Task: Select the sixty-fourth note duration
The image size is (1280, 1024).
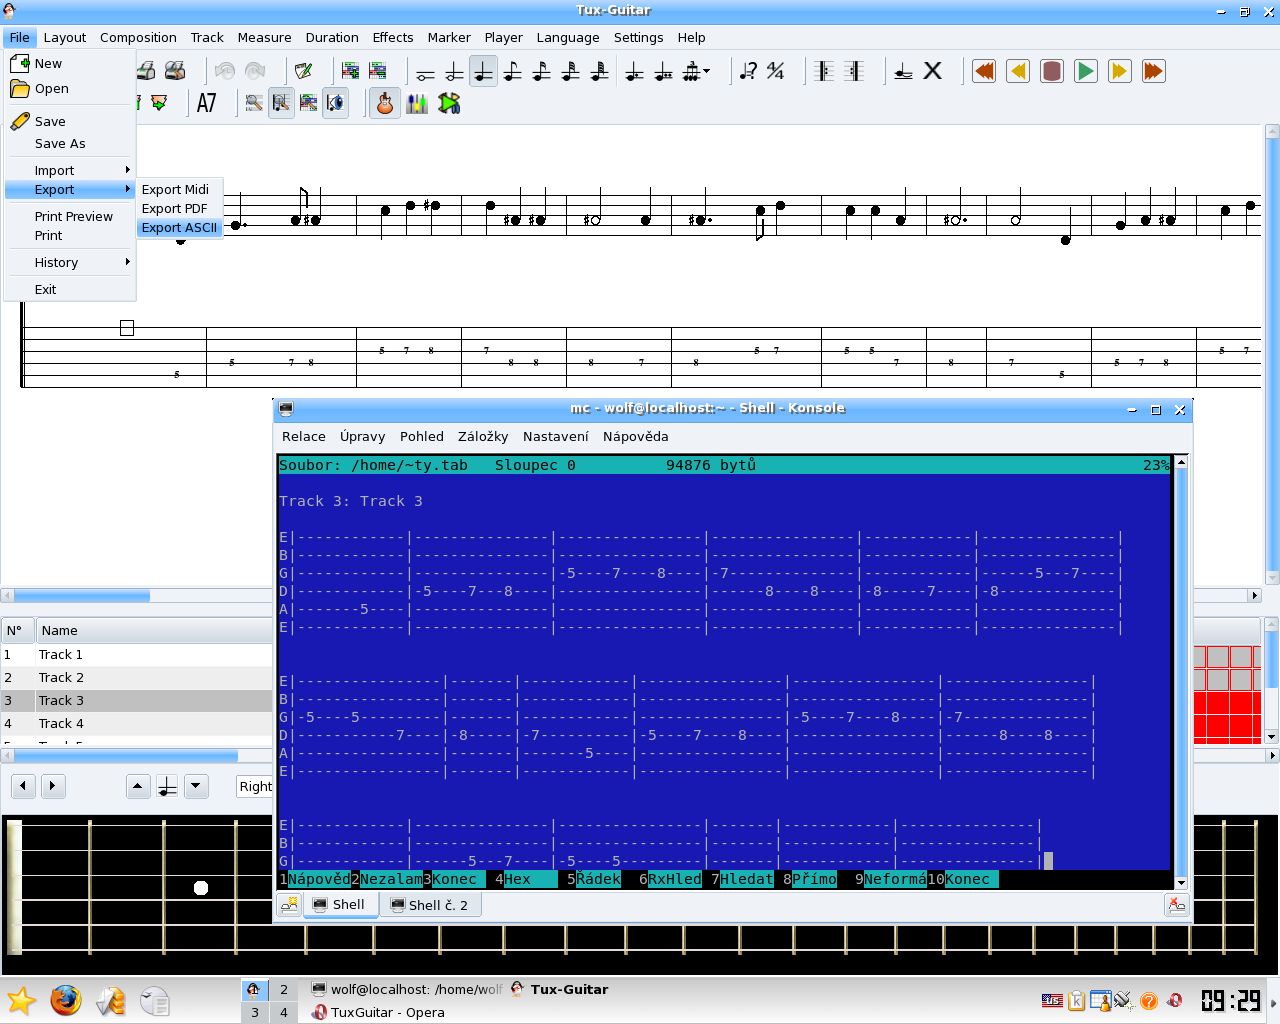Action: 600,72
